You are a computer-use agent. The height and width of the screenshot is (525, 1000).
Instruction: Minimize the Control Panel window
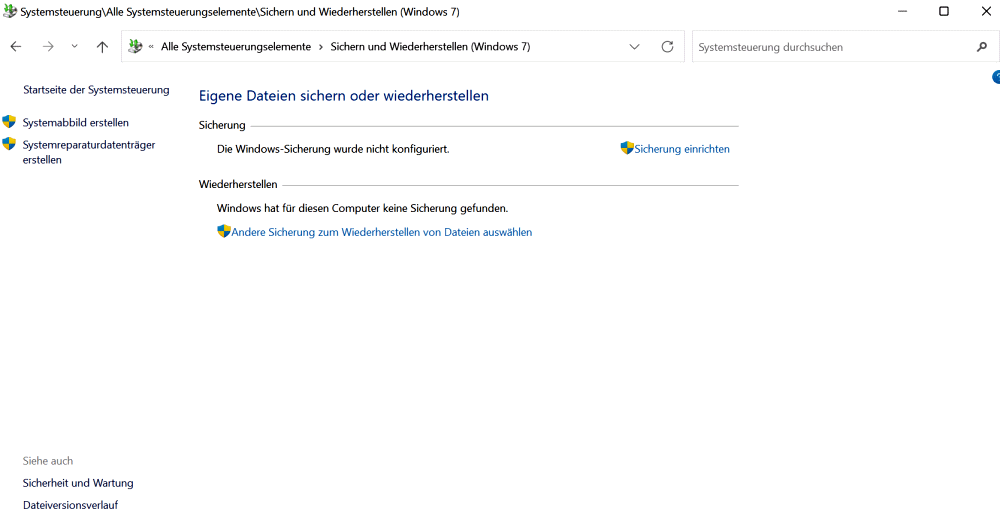click(x=902, y=11)
